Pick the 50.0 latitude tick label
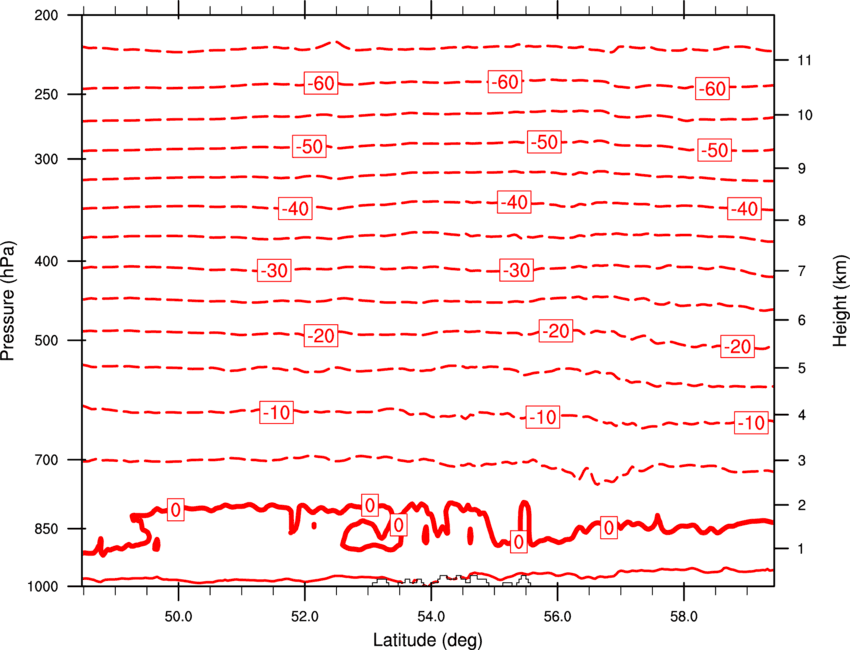 [178, 617]
